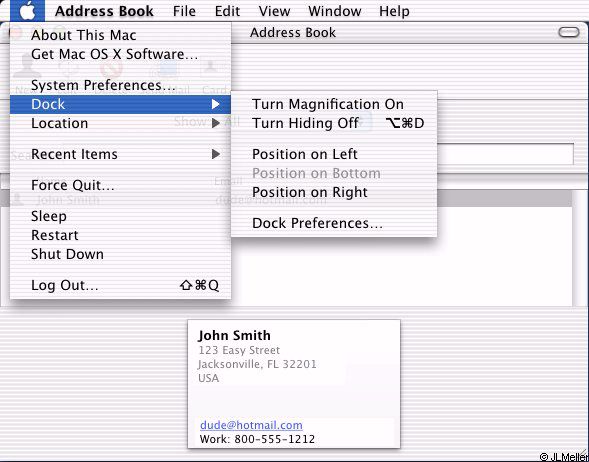The image size is (589, 462).
Task: Choose Force Quit from the menu
Action: [x=120, y=185]
